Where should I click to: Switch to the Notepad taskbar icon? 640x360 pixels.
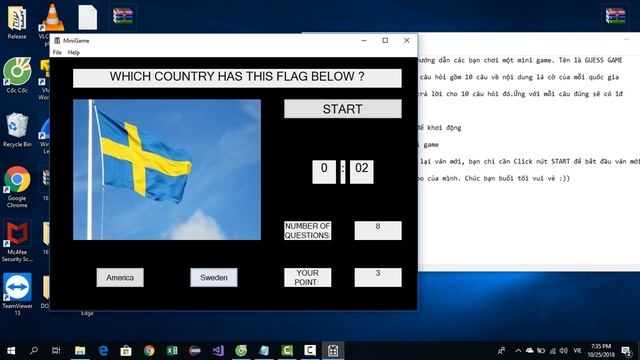(x=264, y=351)
